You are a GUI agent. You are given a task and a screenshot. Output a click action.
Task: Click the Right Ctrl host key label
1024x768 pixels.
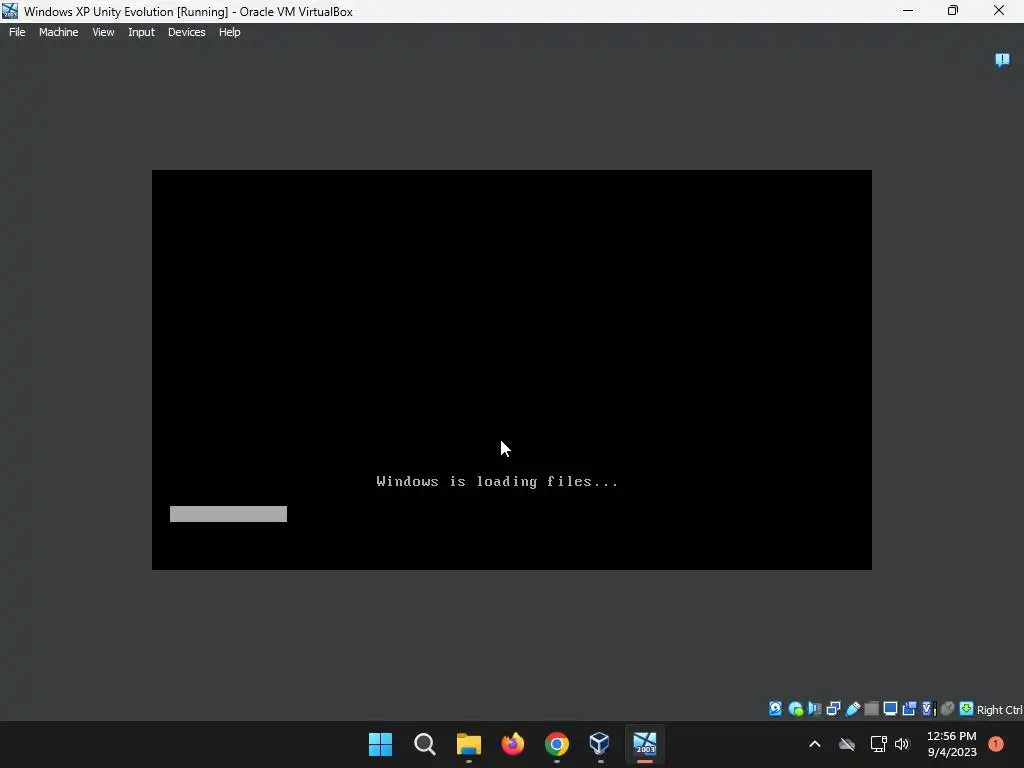click(999, 710)
